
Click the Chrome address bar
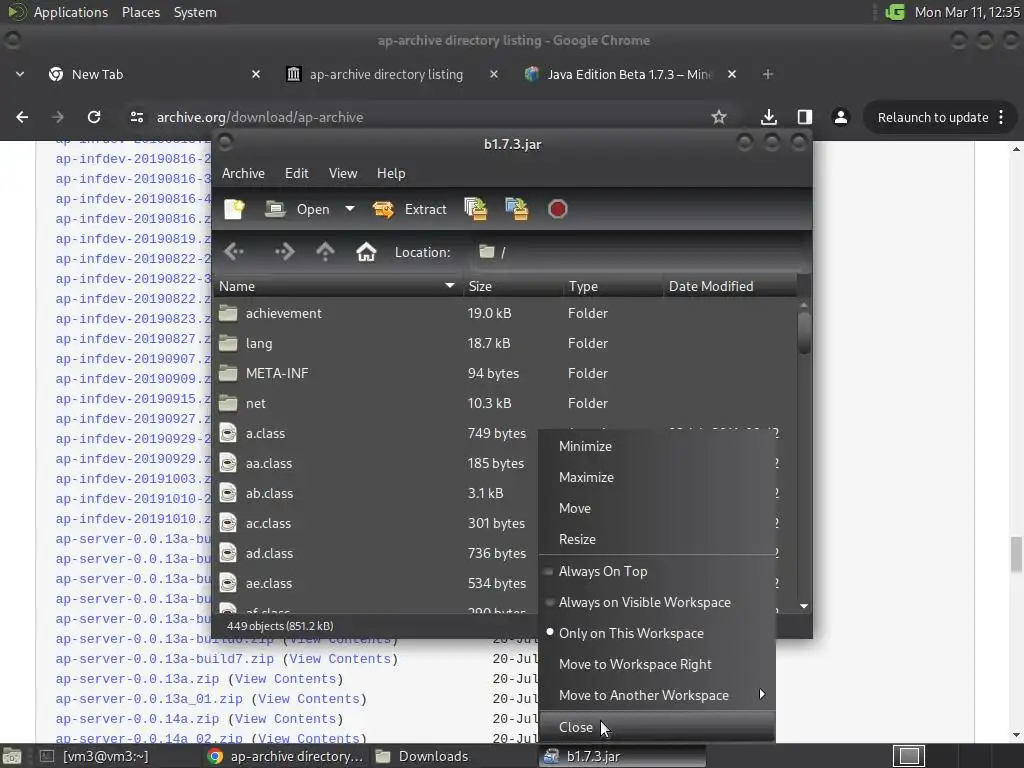(x=428, y=117)
